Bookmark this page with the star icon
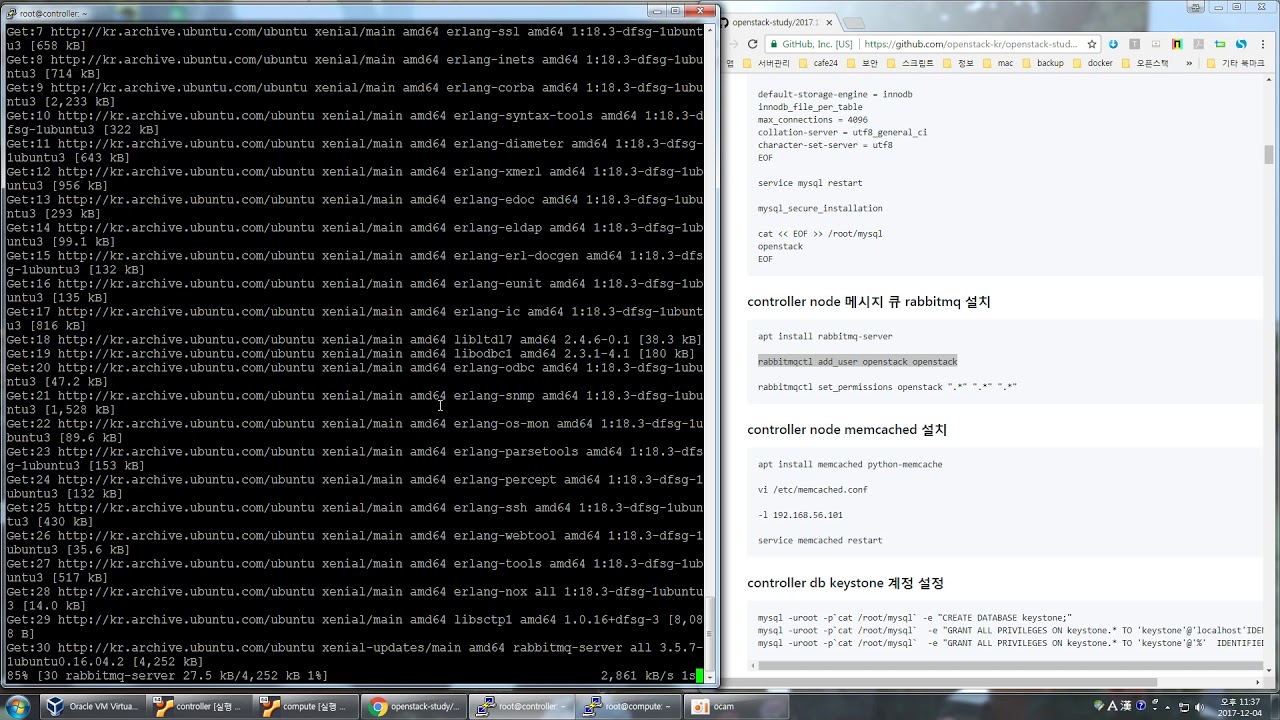The height and width of the screenshot is (720, 1280). click(x=1092, y=44)
